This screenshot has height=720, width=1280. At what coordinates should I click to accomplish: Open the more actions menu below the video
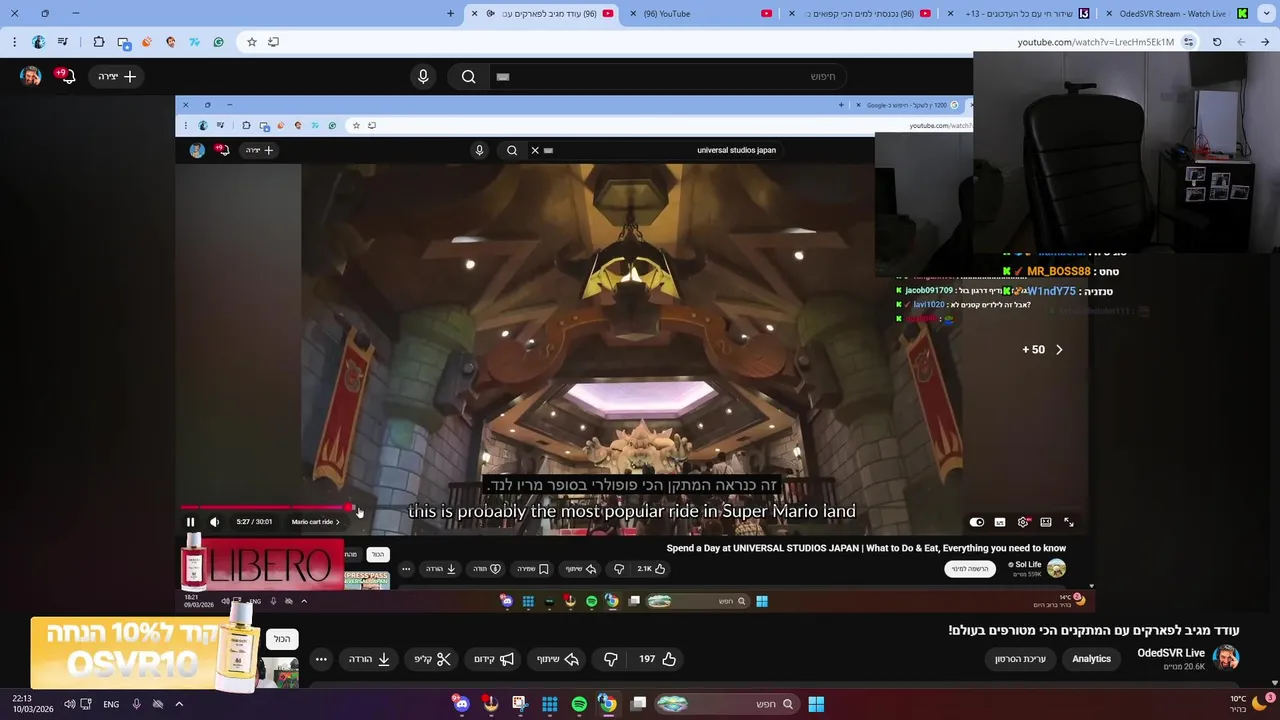(x=321, y=659)
